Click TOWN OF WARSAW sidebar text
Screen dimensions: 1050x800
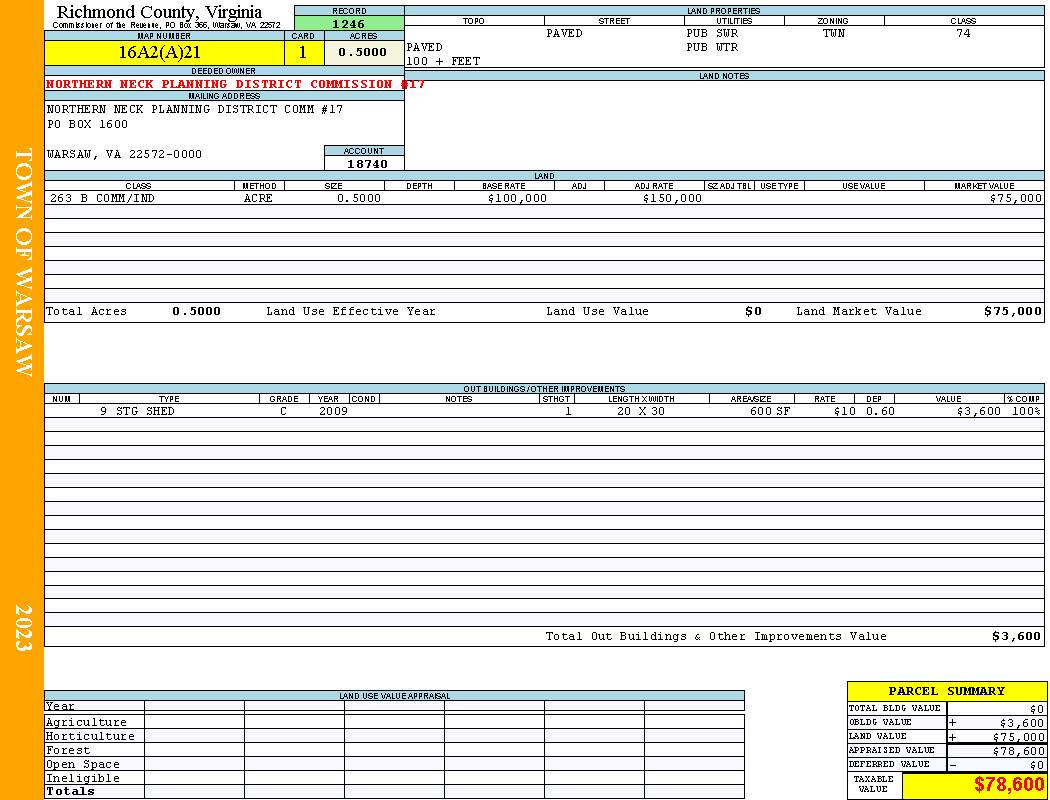[23, 262]
